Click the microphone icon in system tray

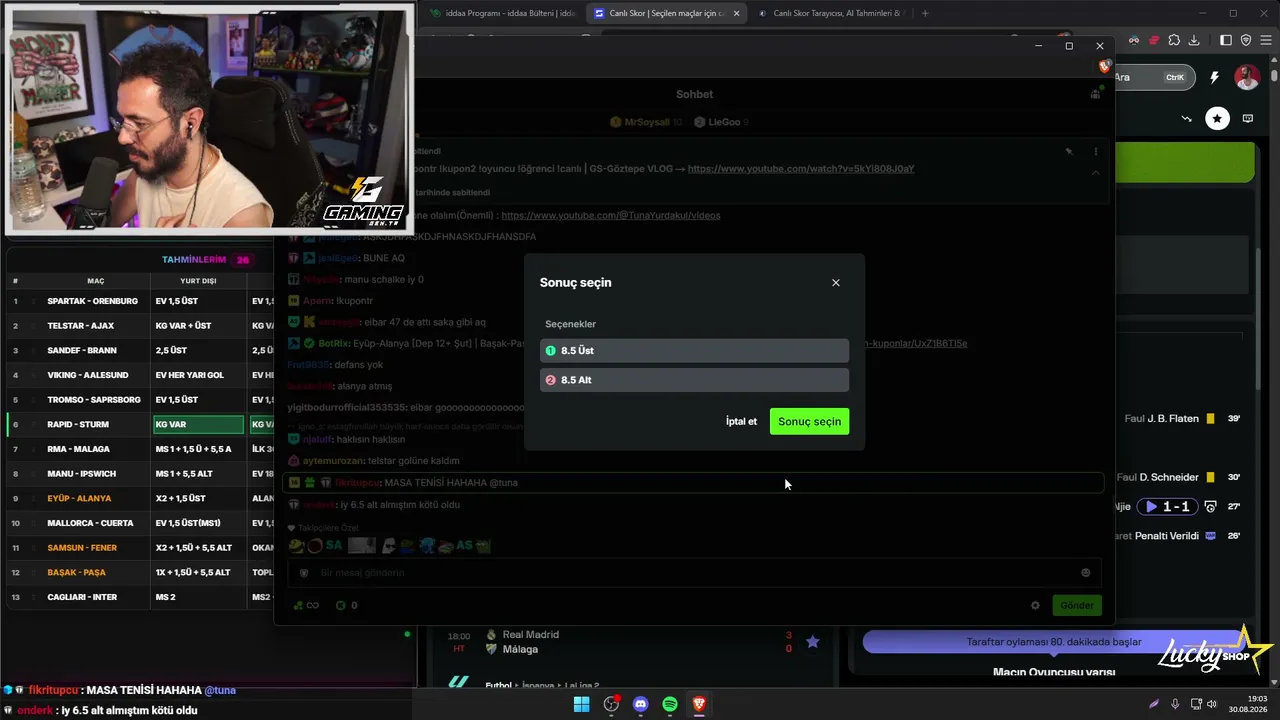point(1175,704)
